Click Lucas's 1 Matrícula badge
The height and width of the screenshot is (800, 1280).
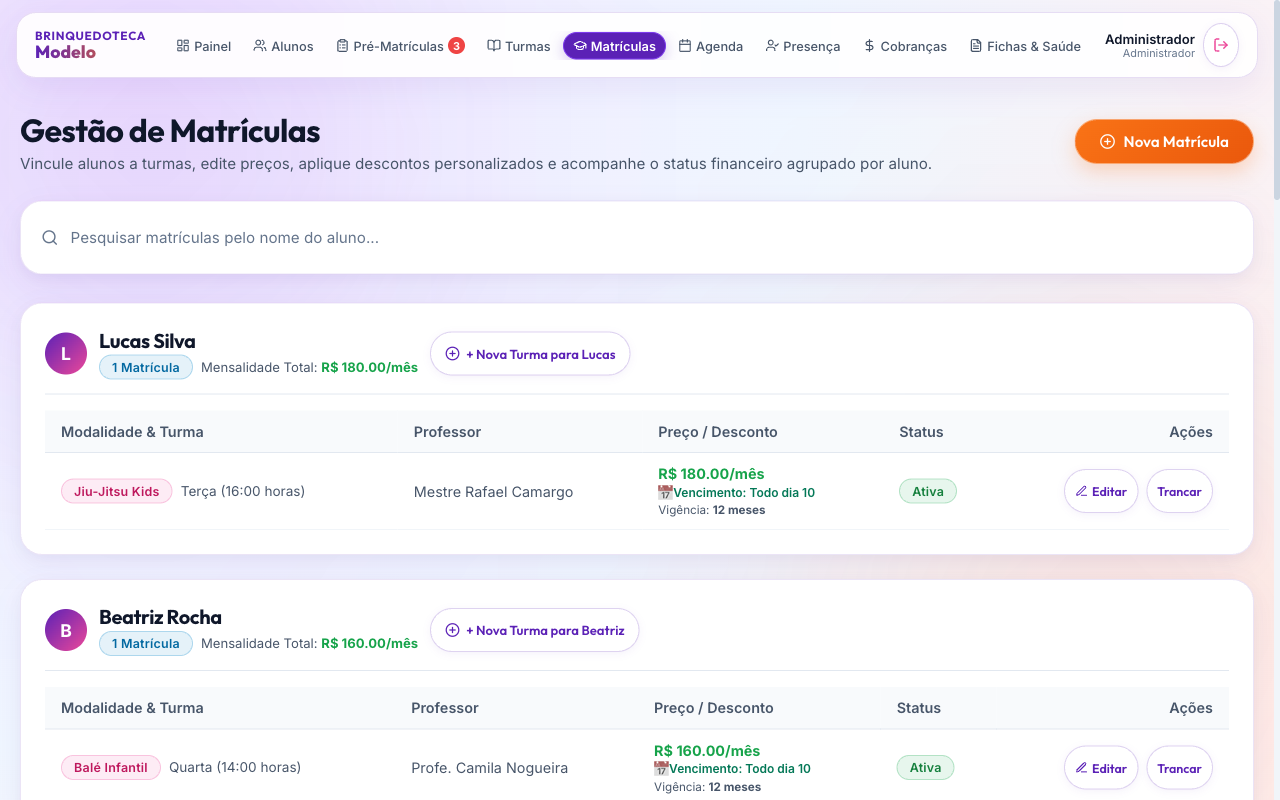click(x=146, y=367)
